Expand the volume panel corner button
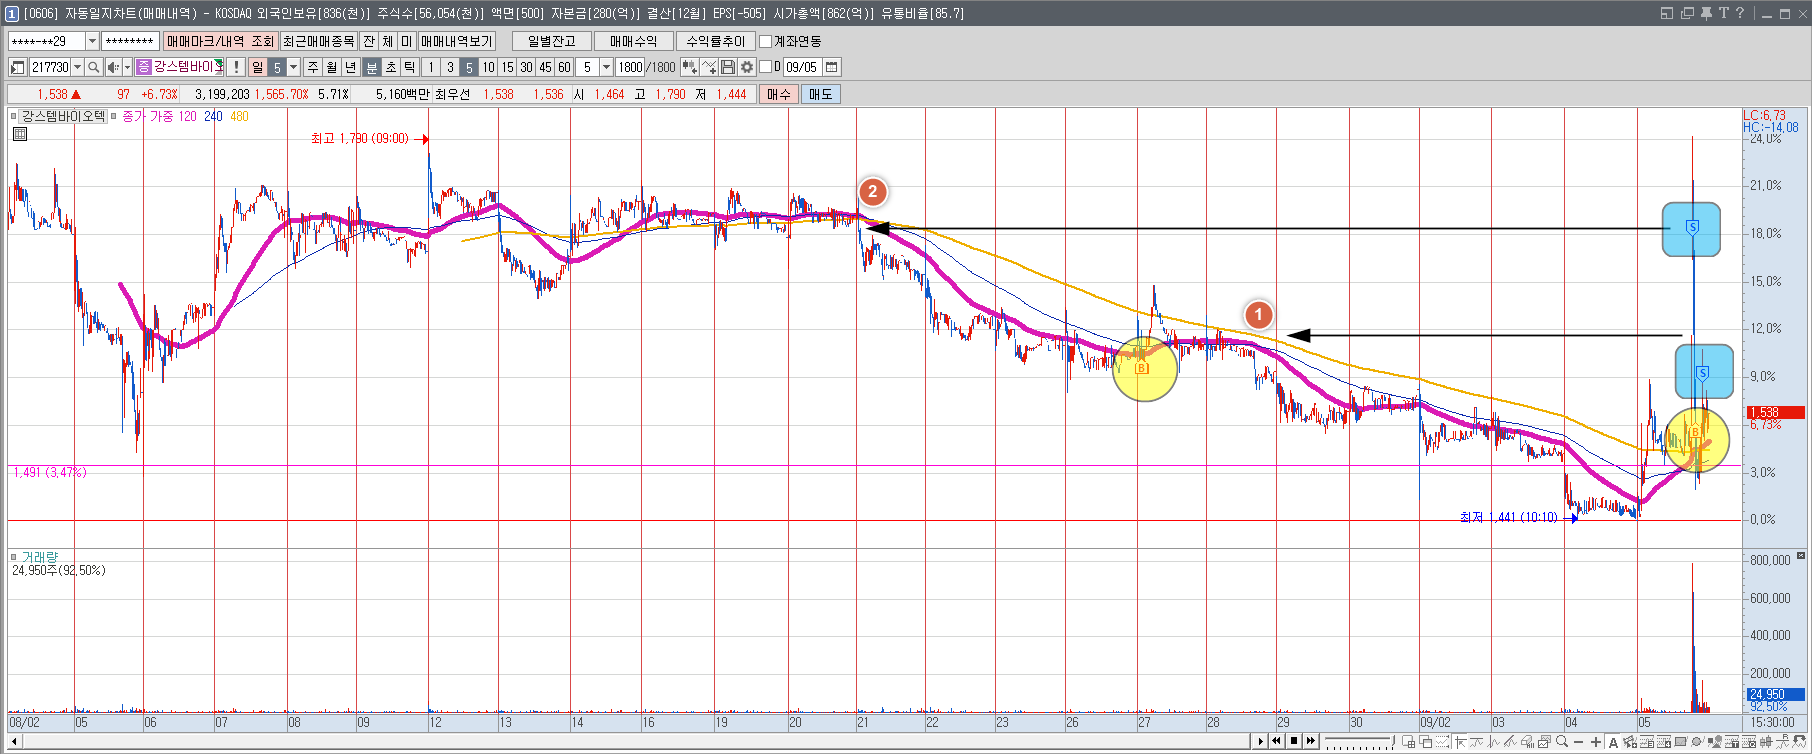1812x754 pixels. (x=1801, y=555)
